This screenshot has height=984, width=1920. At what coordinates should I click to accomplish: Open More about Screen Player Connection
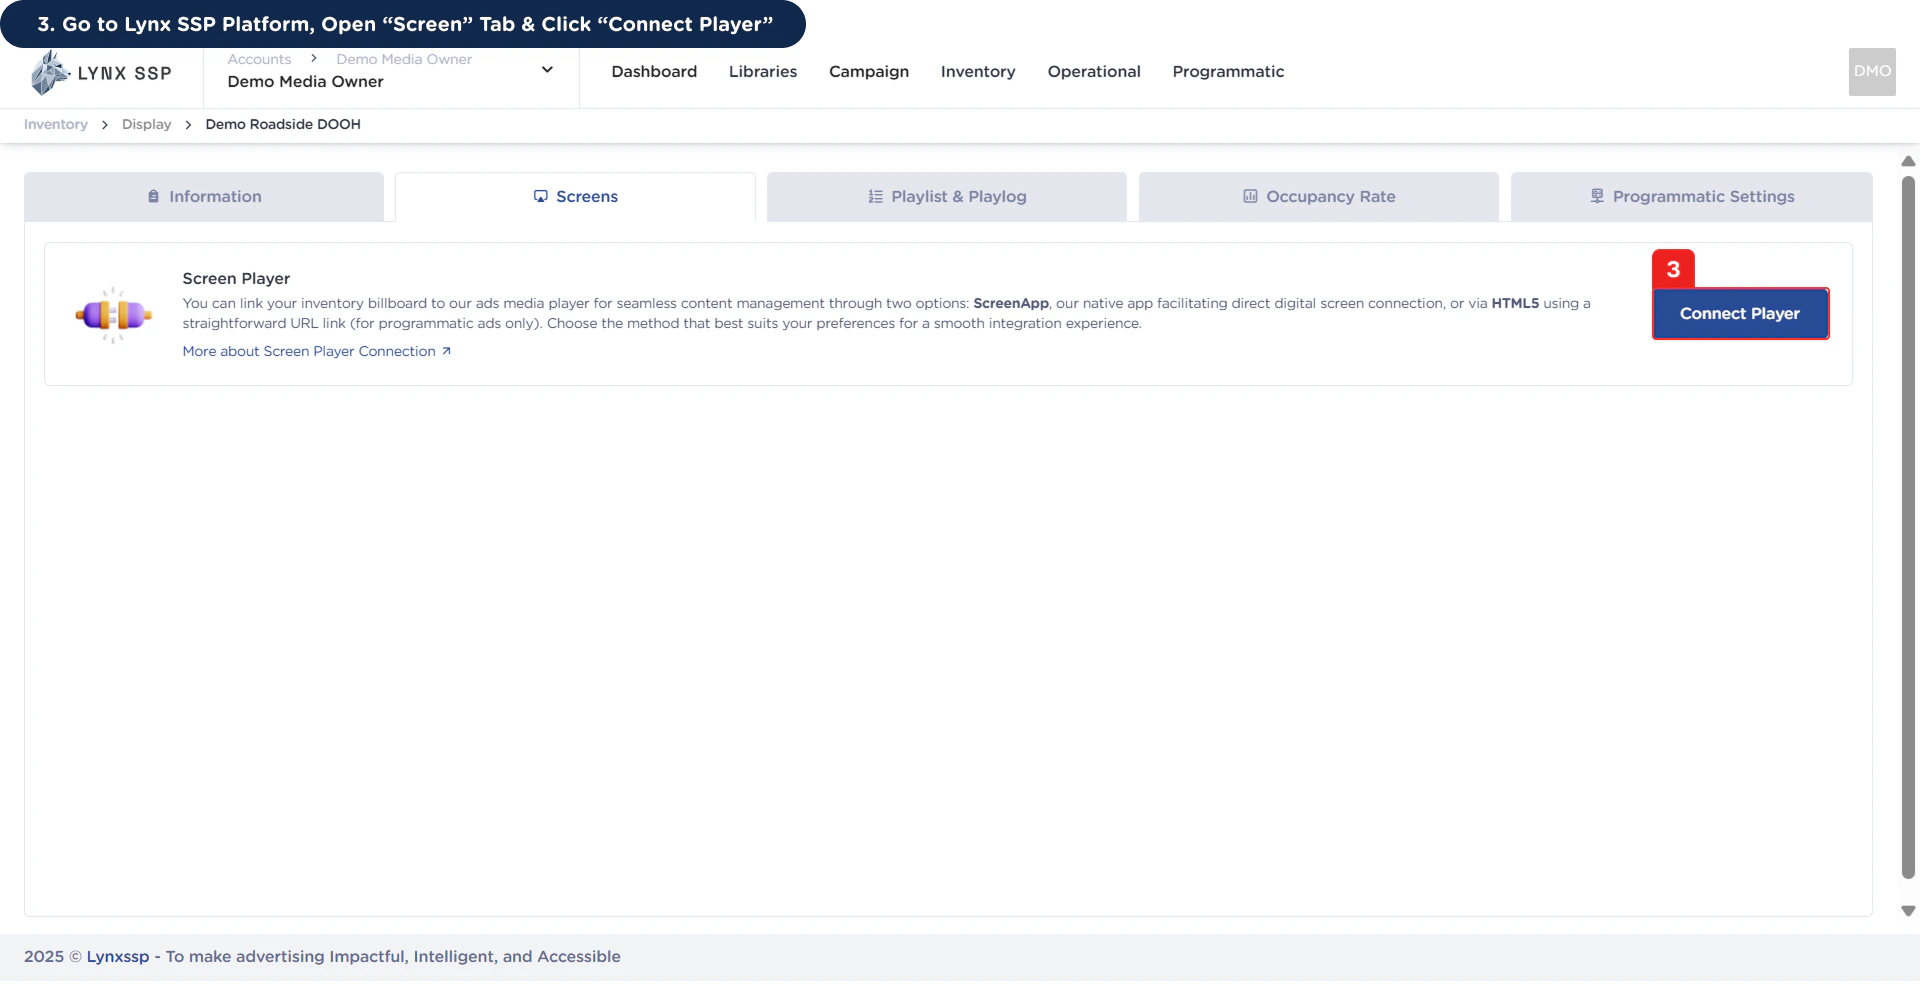308,351
